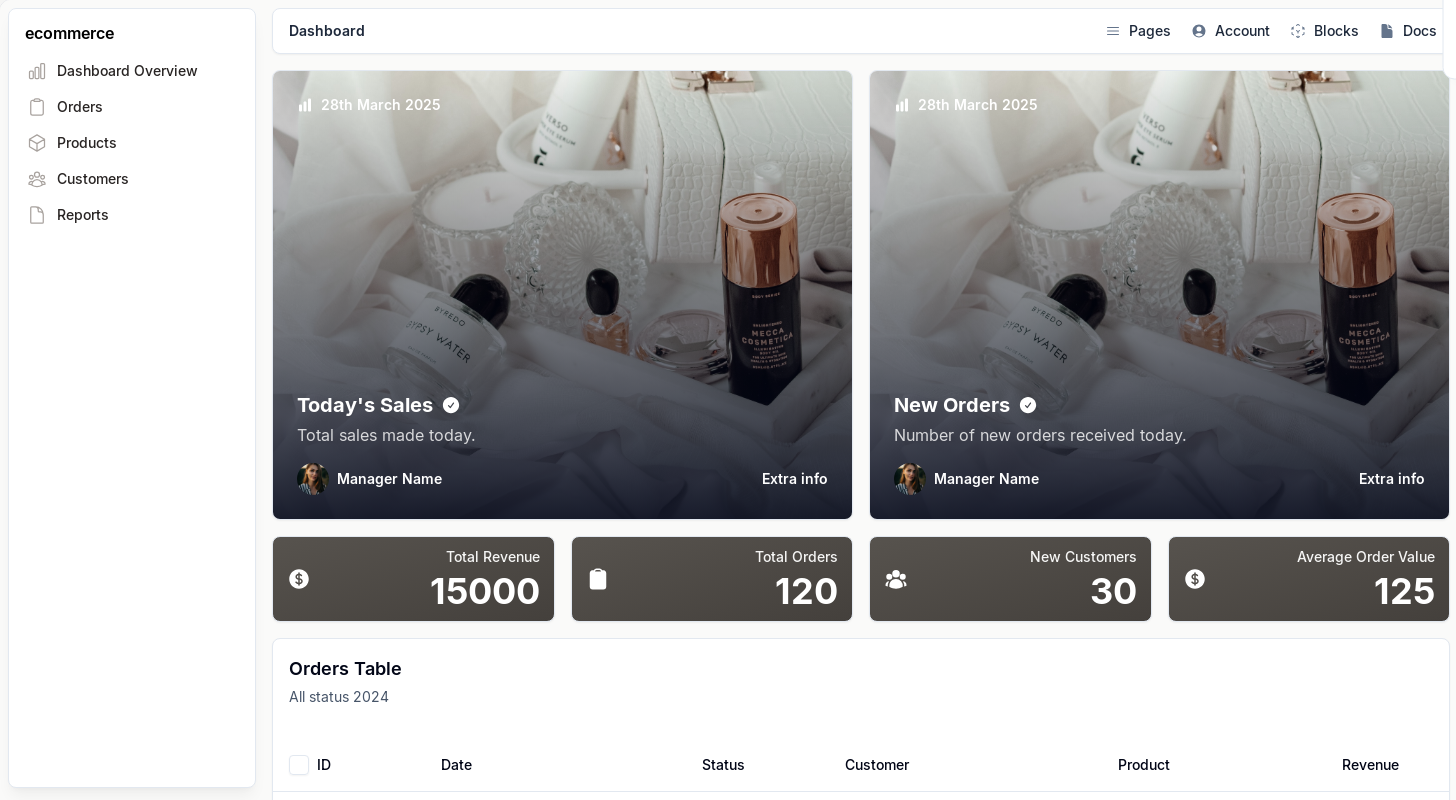This screenshot has width=1456, height=800.
Task: Open the Blocks menu in top bar
Action: (x=1325, y=31)
